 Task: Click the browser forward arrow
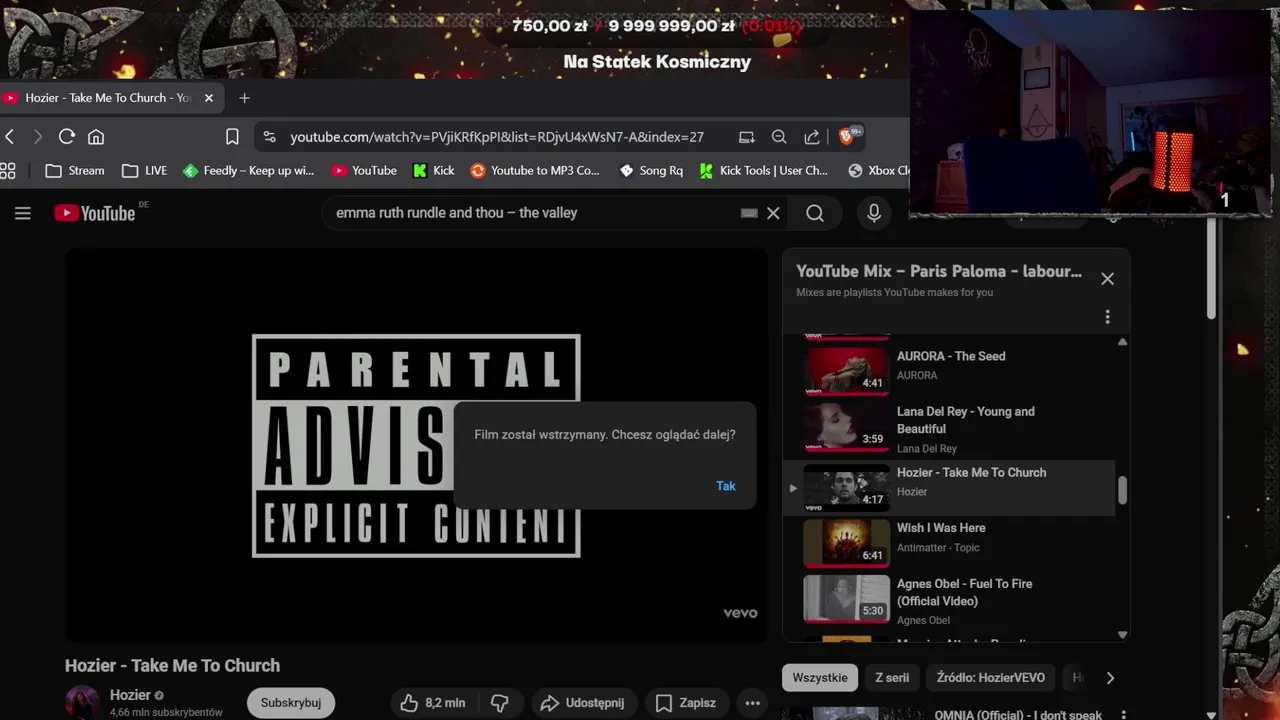point(38,137)
